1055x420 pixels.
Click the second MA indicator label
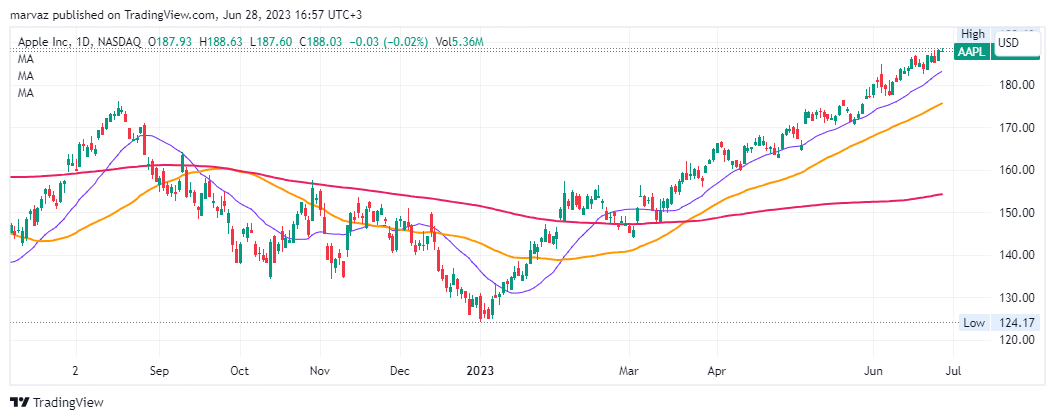(x=25, y=76)
